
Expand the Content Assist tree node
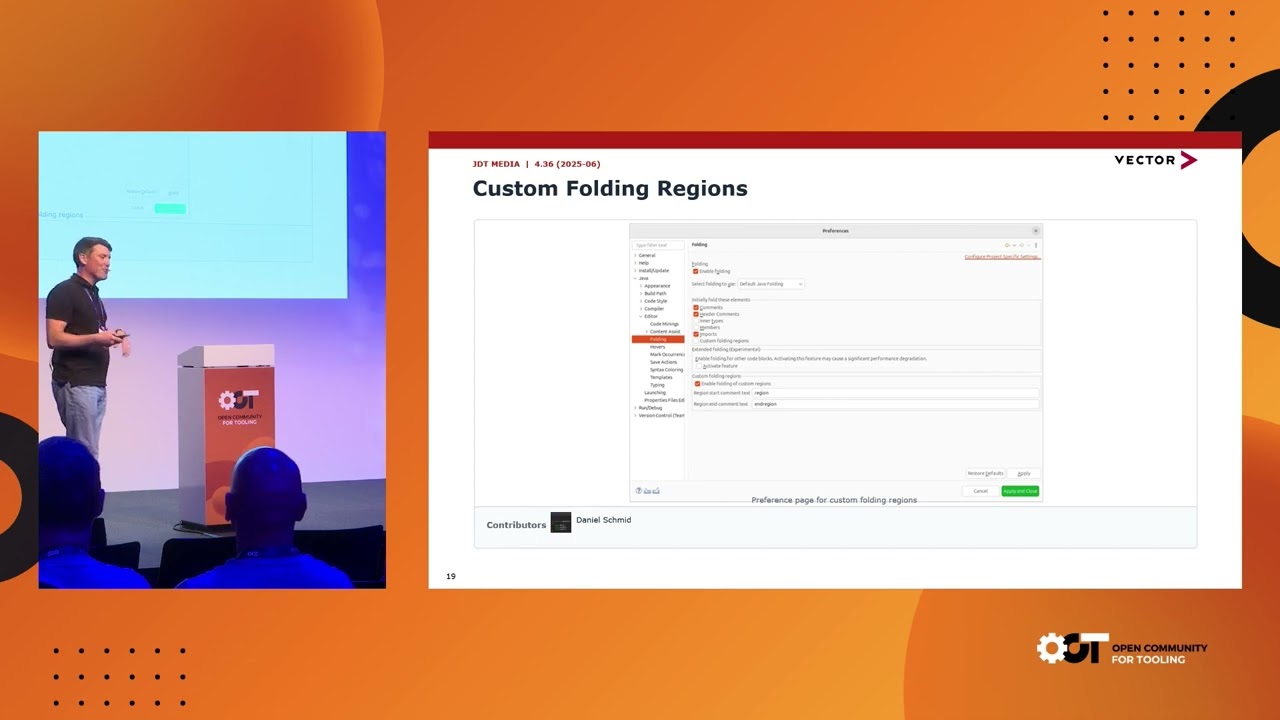(x=647, y=331)
